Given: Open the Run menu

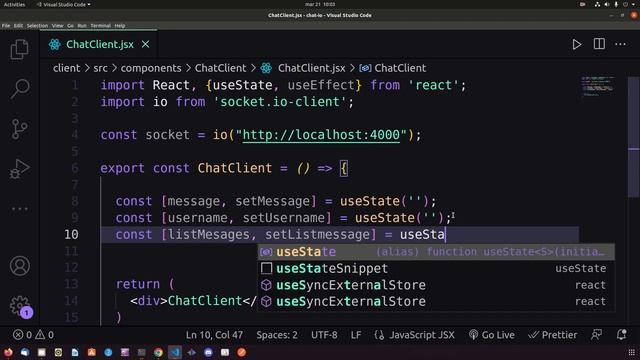Looking at the screenshot, I should [x=82, y=25].
